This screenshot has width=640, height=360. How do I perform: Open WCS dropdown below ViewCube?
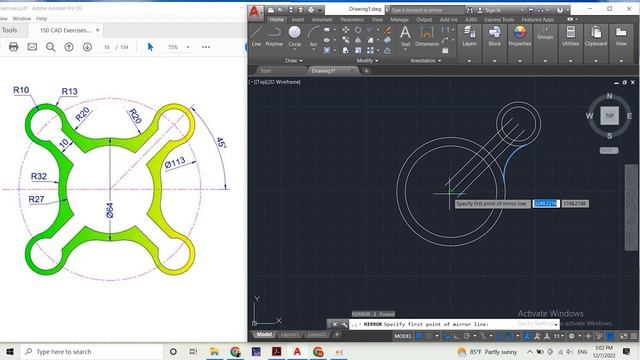tap(609, 151)
